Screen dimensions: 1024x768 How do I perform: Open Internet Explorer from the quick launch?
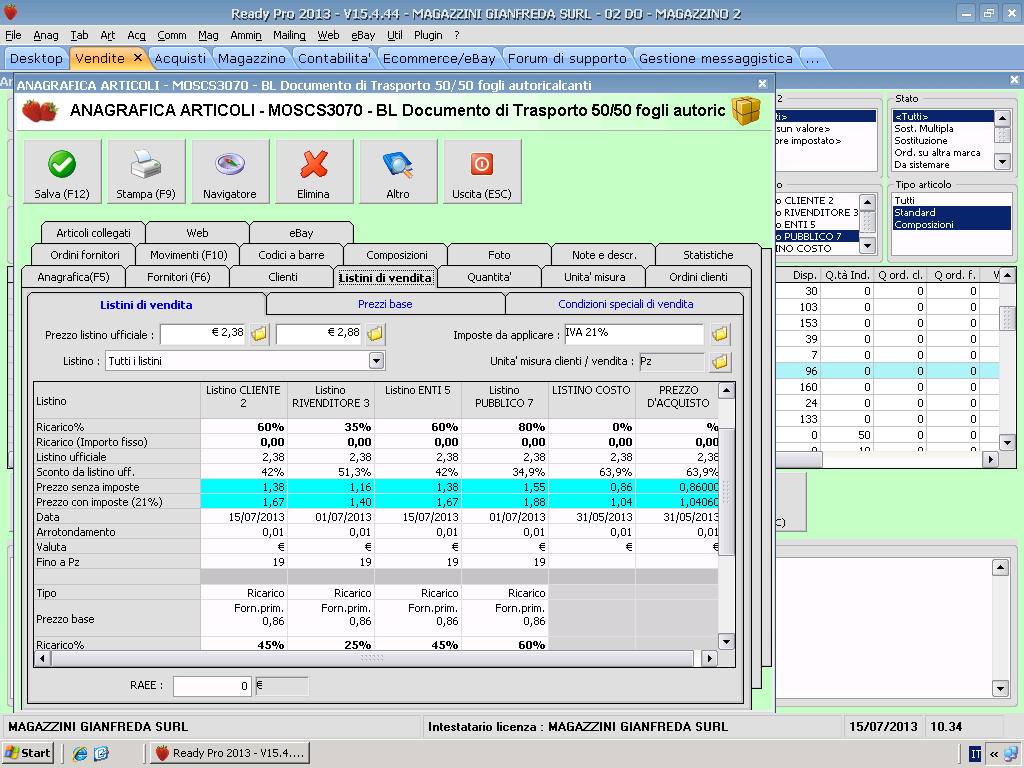pos(79,753)
